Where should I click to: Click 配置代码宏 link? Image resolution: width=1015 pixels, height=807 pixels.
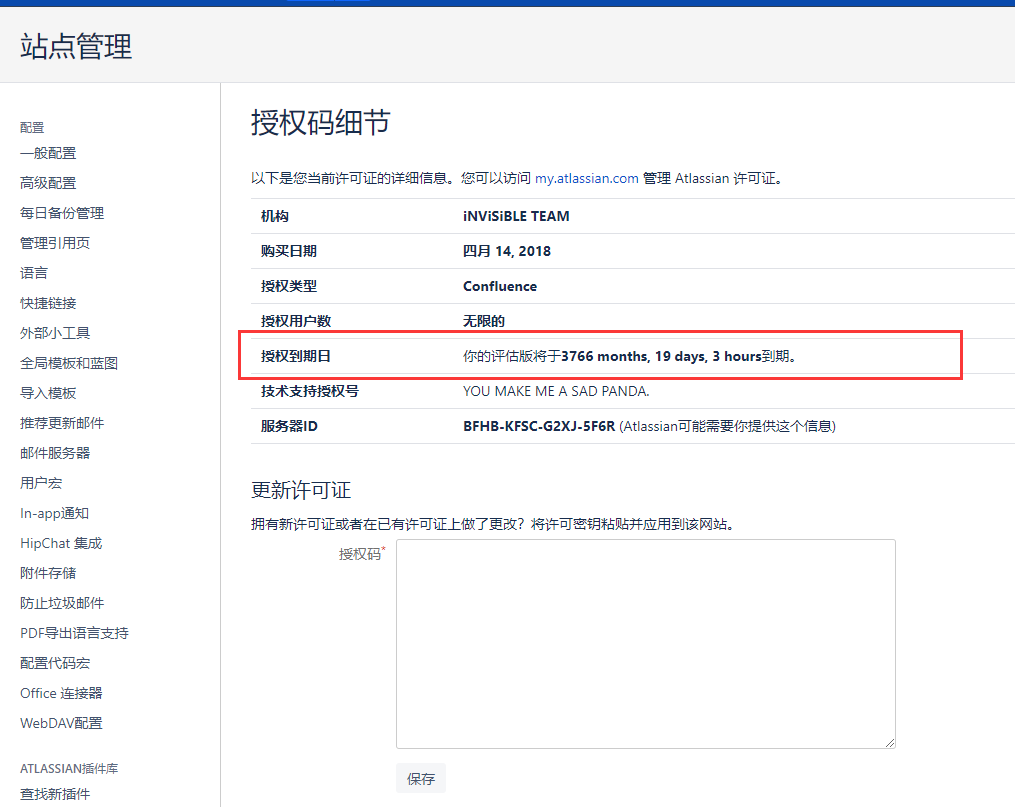(x=55, y=663)
